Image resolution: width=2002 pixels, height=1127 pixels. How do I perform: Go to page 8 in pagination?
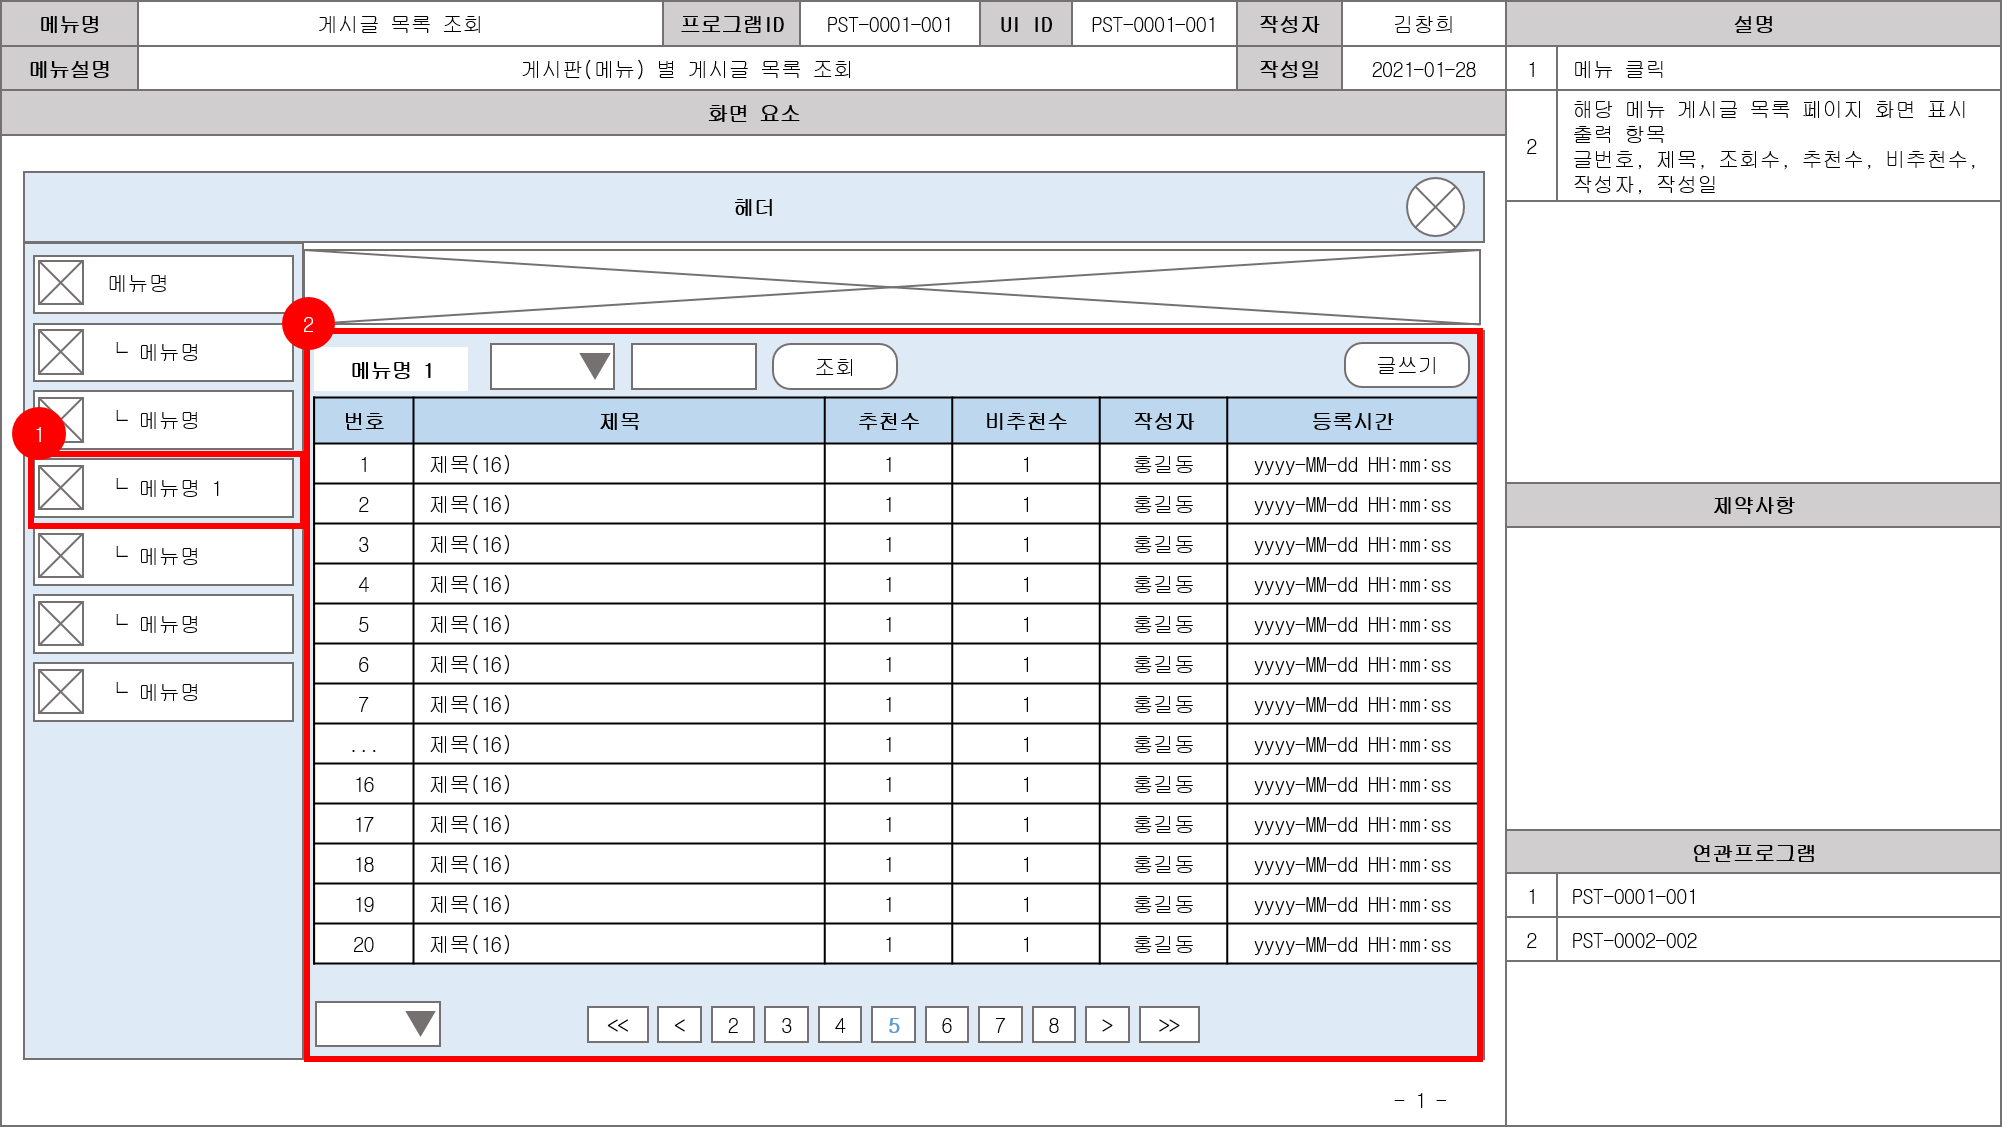tap(1053, 1025)
